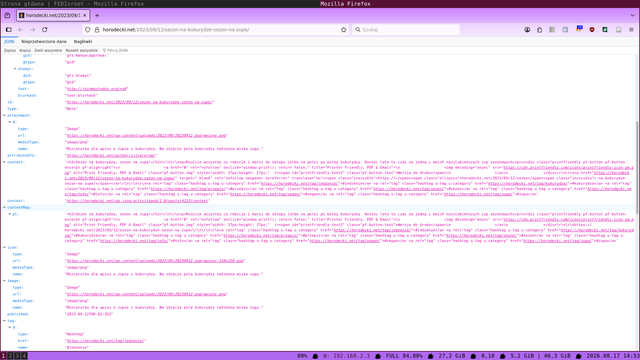Switch to the Nieprzetworzone dane tab
Image resolution: width=640 pixels, height=360 pixels.
(x=44, y=42)
